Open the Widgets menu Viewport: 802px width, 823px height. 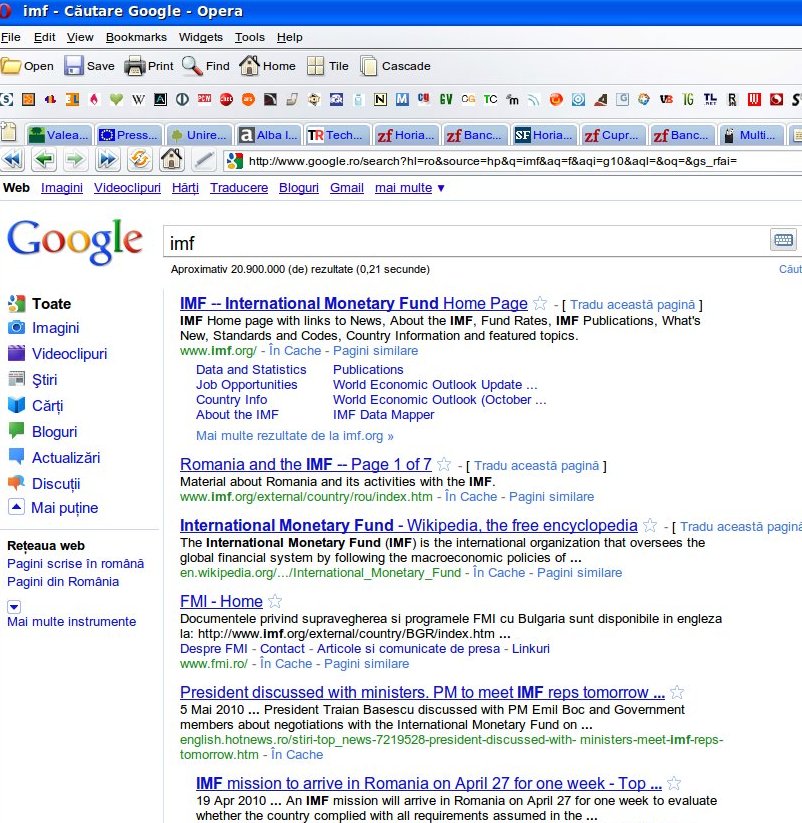pyautogui.click(x=200, y=37)
